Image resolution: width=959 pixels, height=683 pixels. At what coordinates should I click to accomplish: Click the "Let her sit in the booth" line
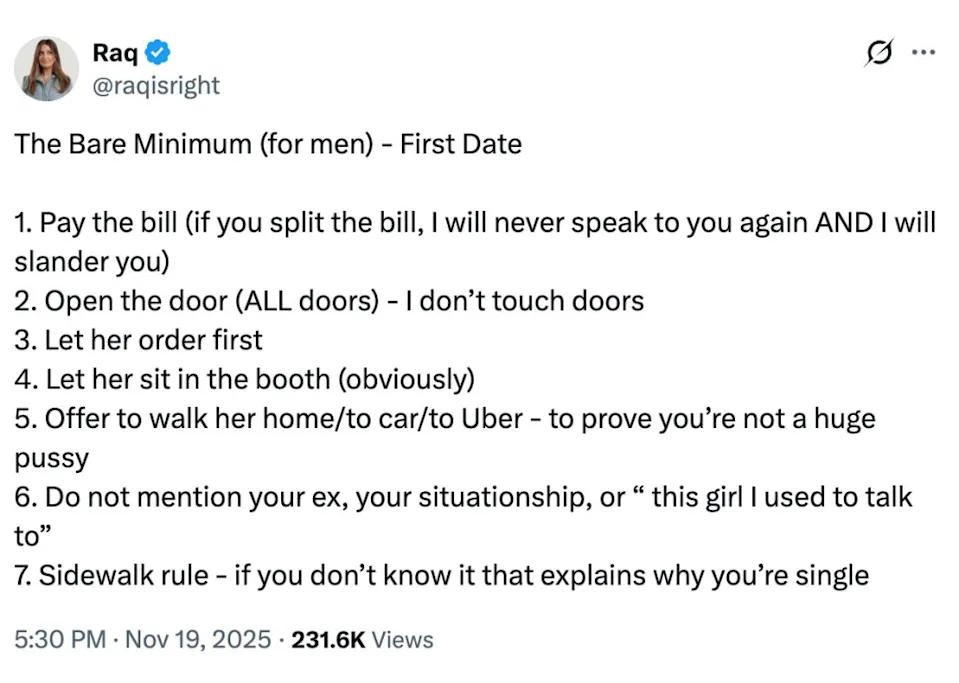[244, 379]
